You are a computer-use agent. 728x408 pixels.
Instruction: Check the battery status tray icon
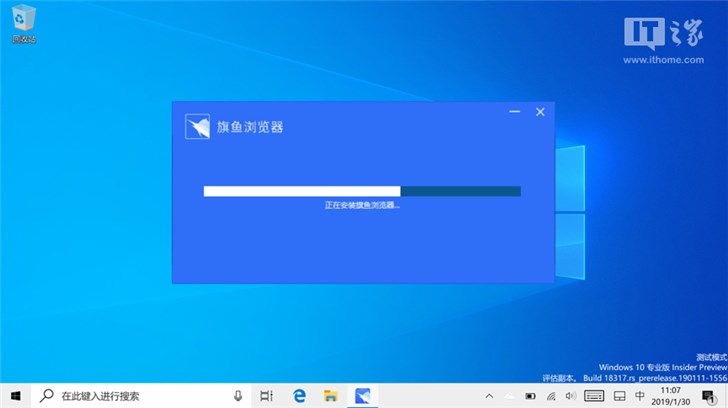coord(530,396)
